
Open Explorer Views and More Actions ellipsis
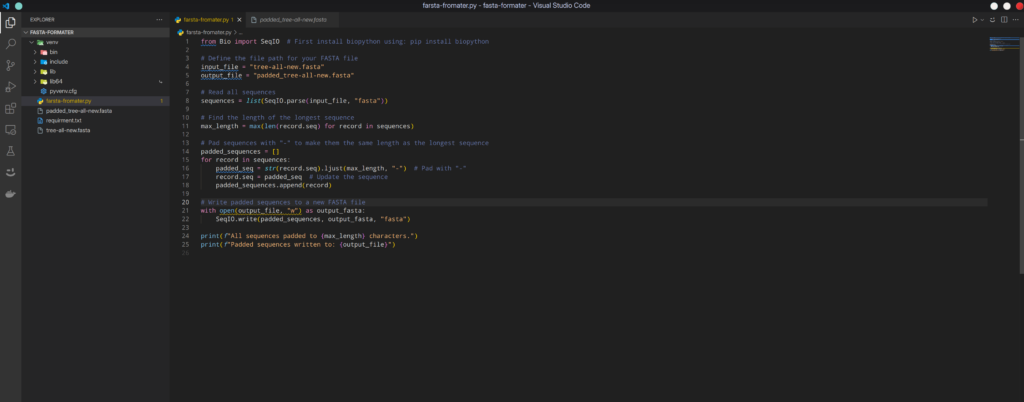point(159,20)
